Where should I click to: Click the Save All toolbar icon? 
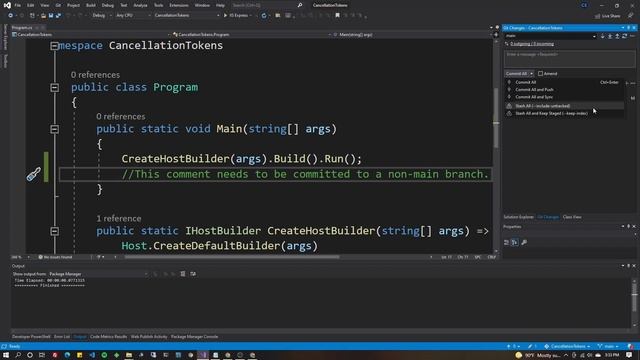point(58,16)
